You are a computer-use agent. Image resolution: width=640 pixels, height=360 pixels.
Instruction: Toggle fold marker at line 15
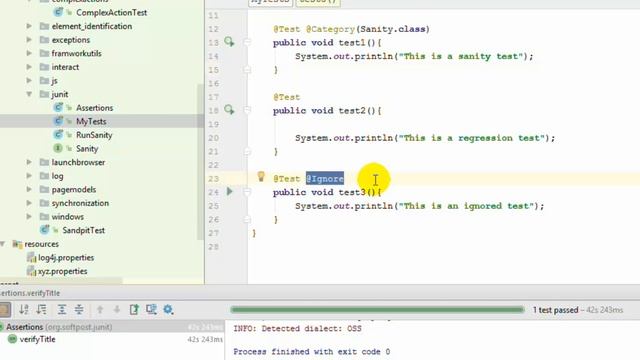click(247, 70)
